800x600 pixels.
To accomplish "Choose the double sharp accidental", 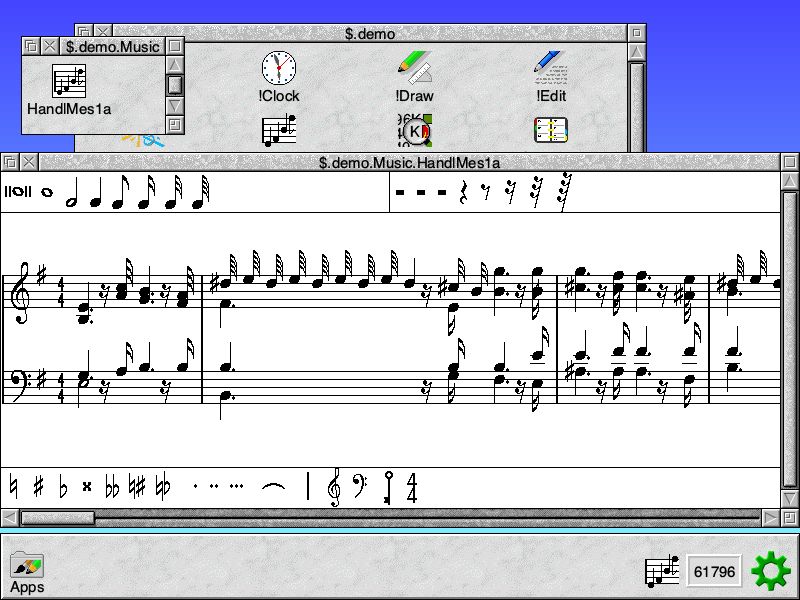I will [87, 487].
